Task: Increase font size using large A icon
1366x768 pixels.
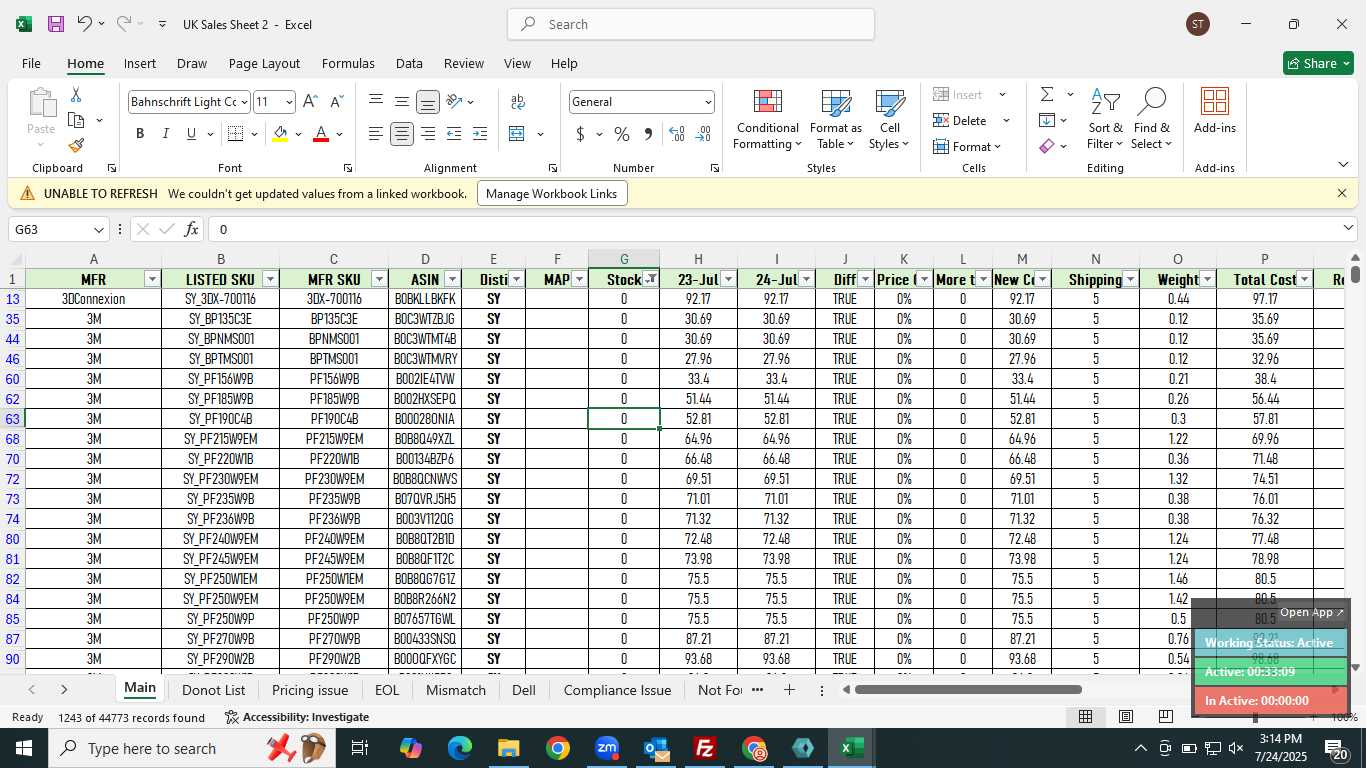Action: 310,102
